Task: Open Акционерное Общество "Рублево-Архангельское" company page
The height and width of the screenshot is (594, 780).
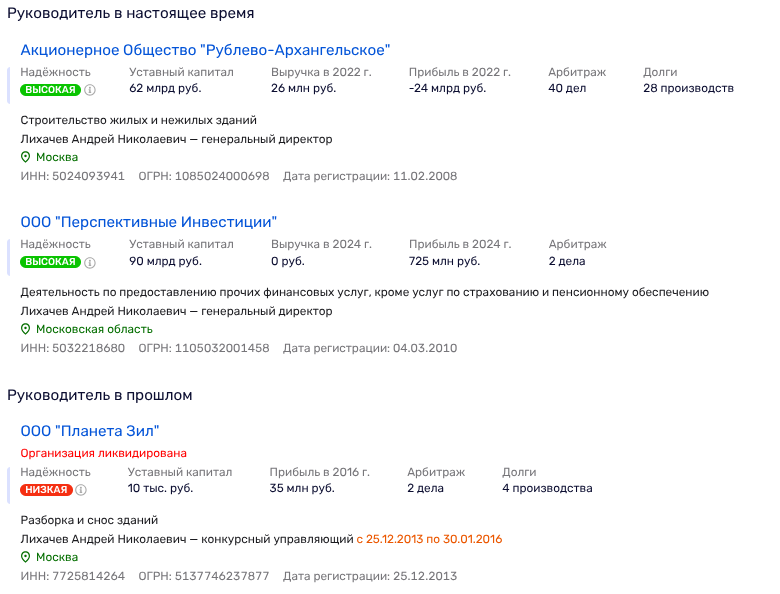Action: point(205,50)
